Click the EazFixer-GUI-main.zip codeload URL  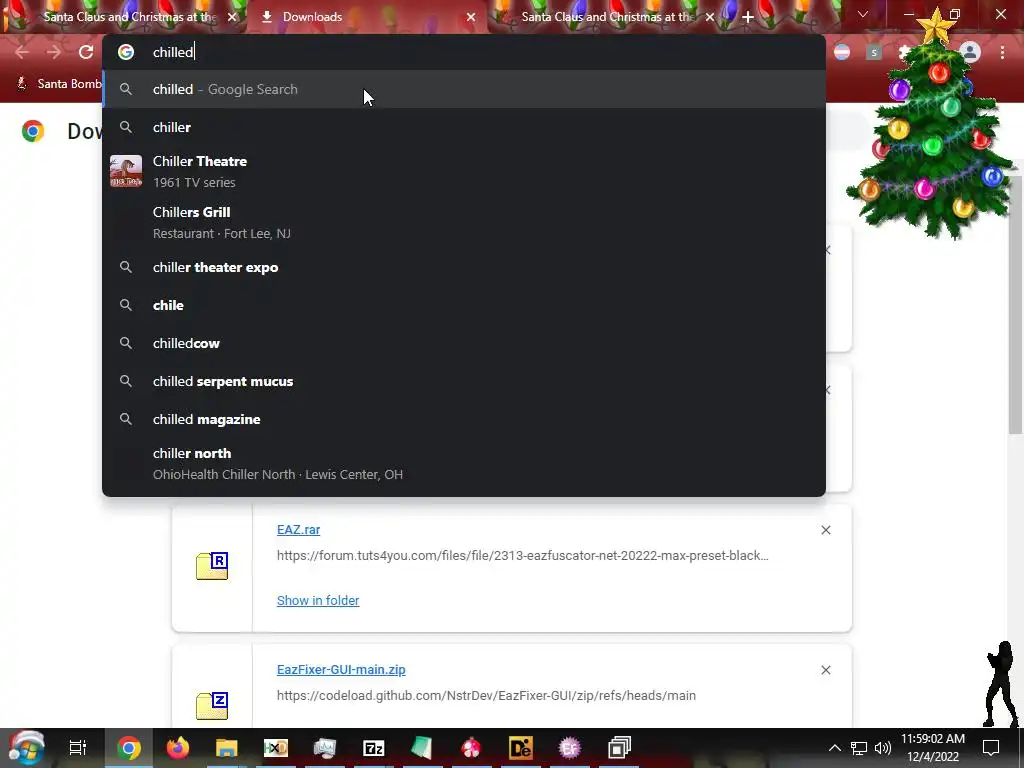tap(486, 696)
